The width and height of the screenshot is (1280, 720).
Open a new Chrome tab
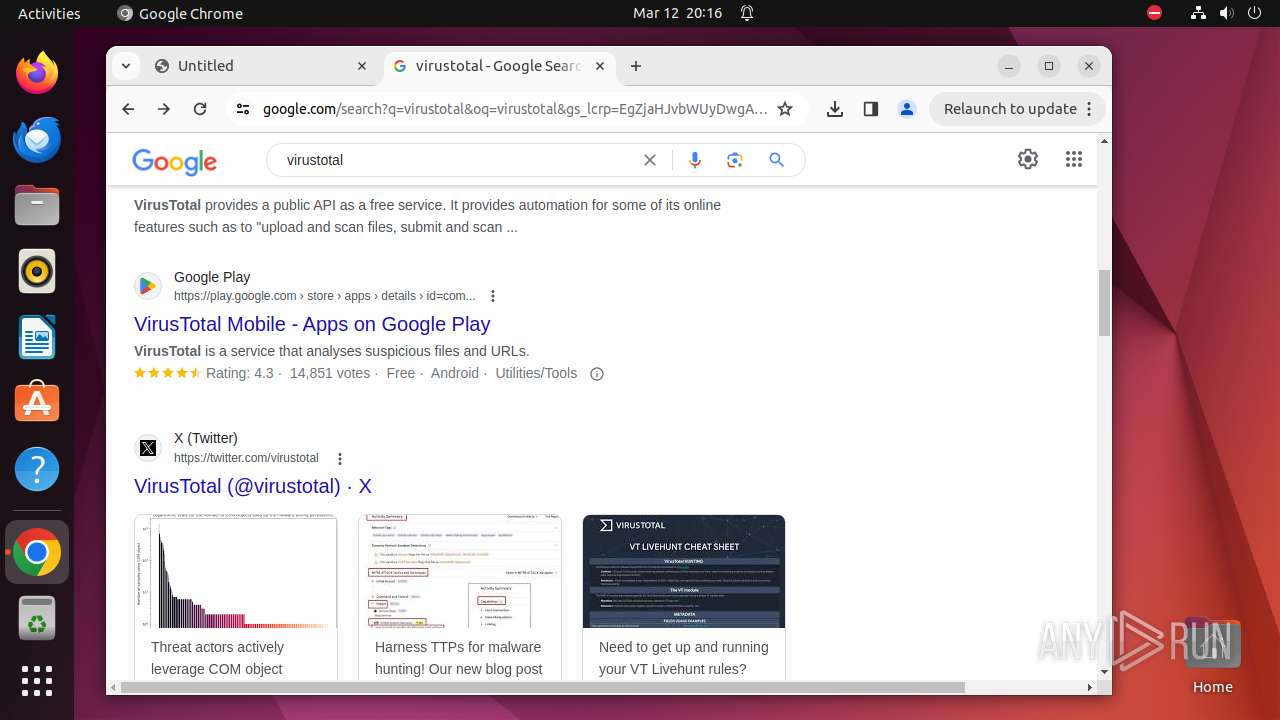click(636, 66)
